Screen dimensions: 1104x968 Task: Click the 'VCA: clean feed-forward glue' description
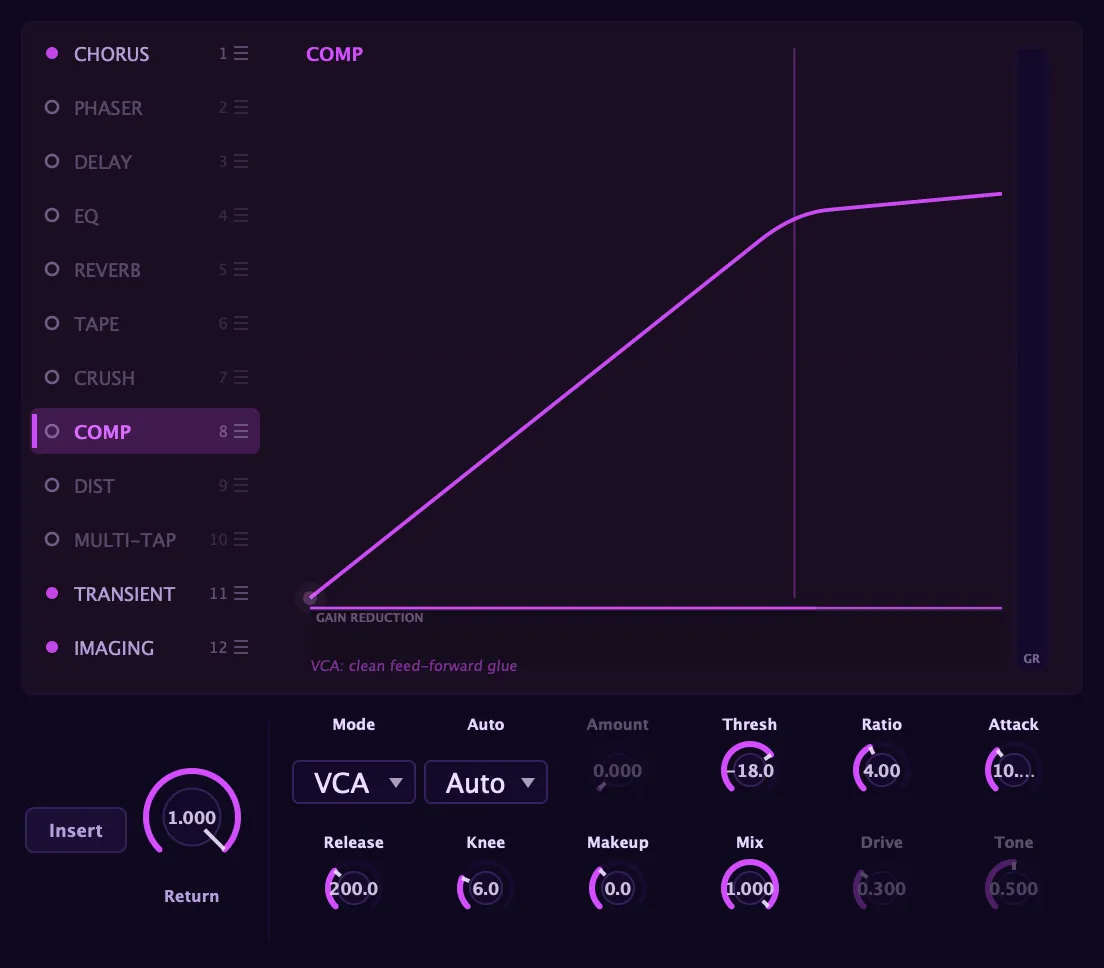coord(414,666)
